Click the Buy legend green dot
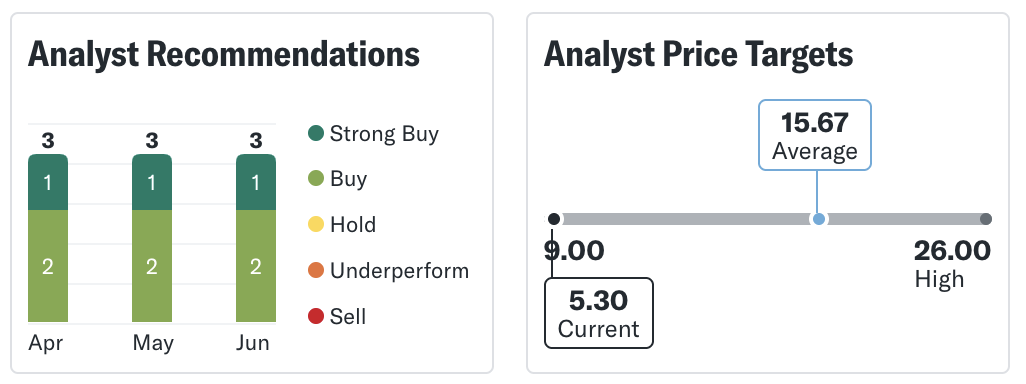 tap(316, 179)
